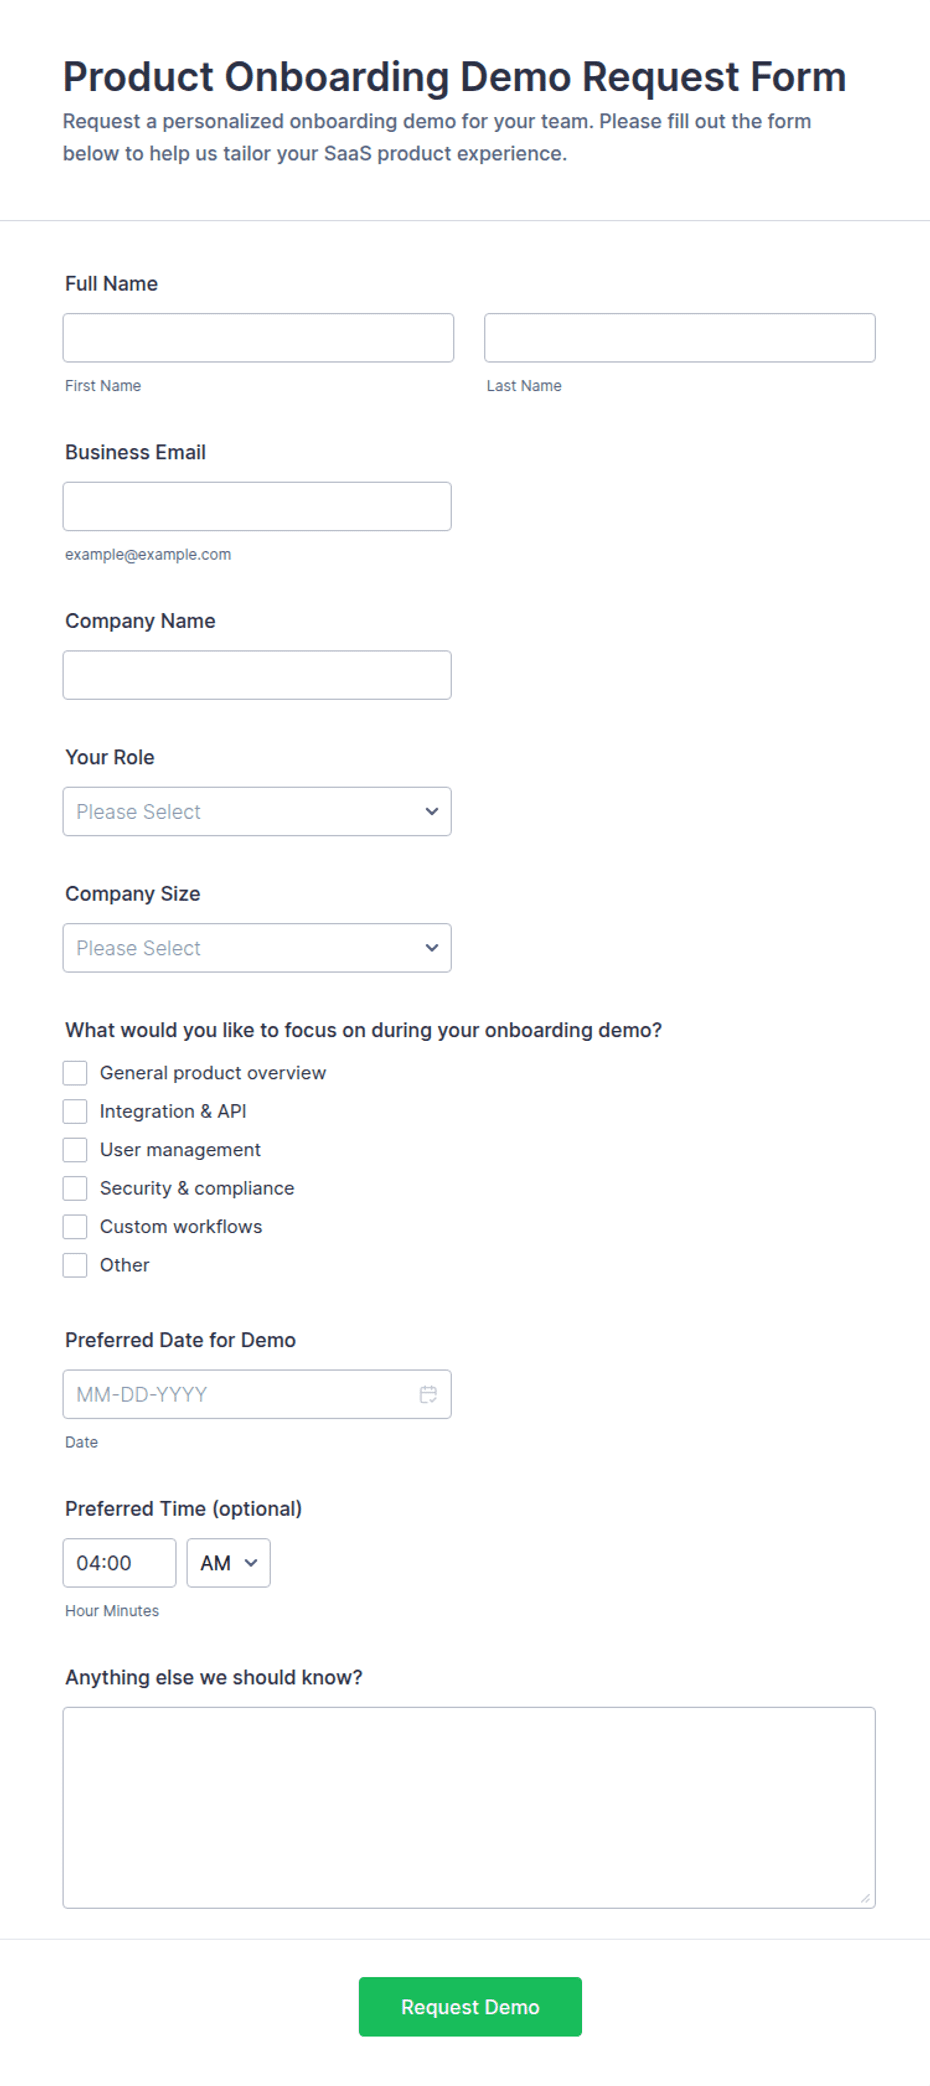Tick the Other focus checkbox
This screenshot has width=930, height=2086.
tap(75, 1265)
